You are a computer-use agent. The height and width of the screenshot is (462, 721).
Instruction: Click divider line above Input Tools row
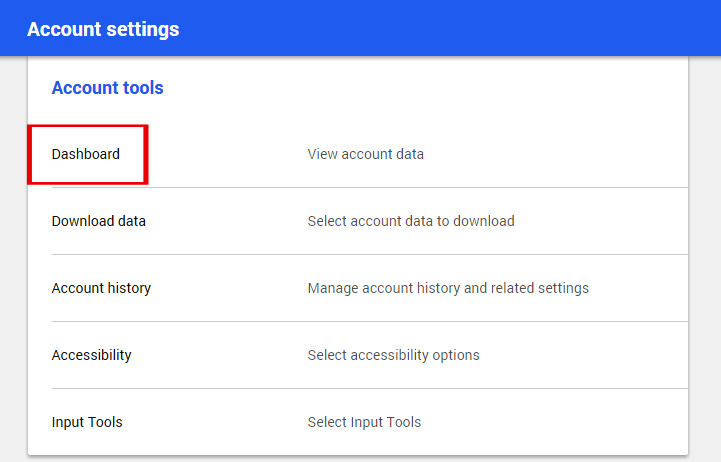coord(370,388)
